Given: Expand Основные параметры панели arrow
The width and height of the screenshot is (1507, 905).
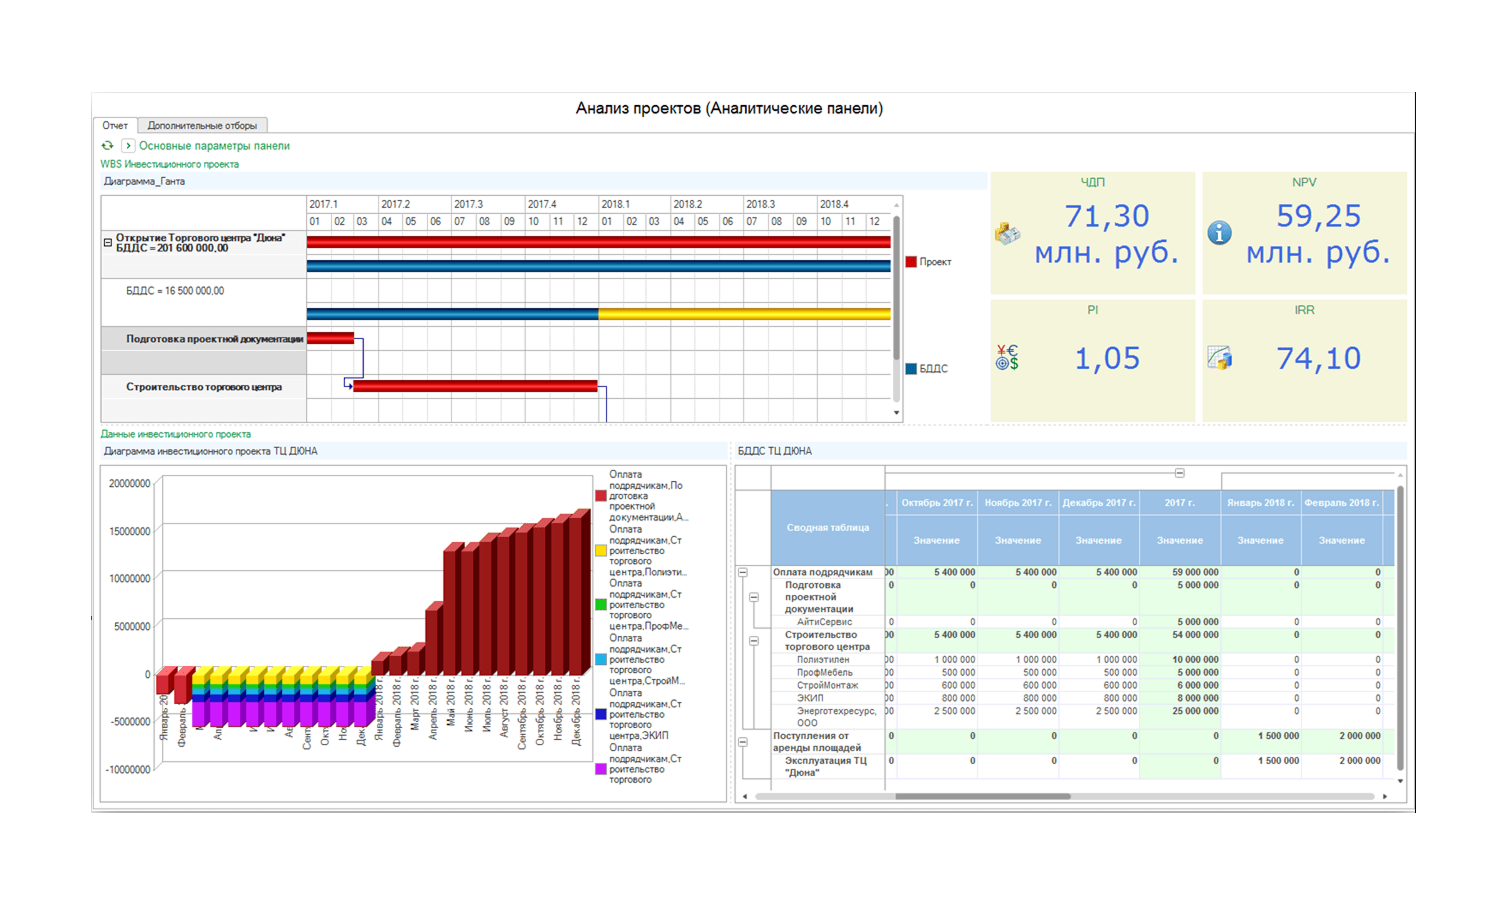Looking at the screenshot, I should coord(128,146).
